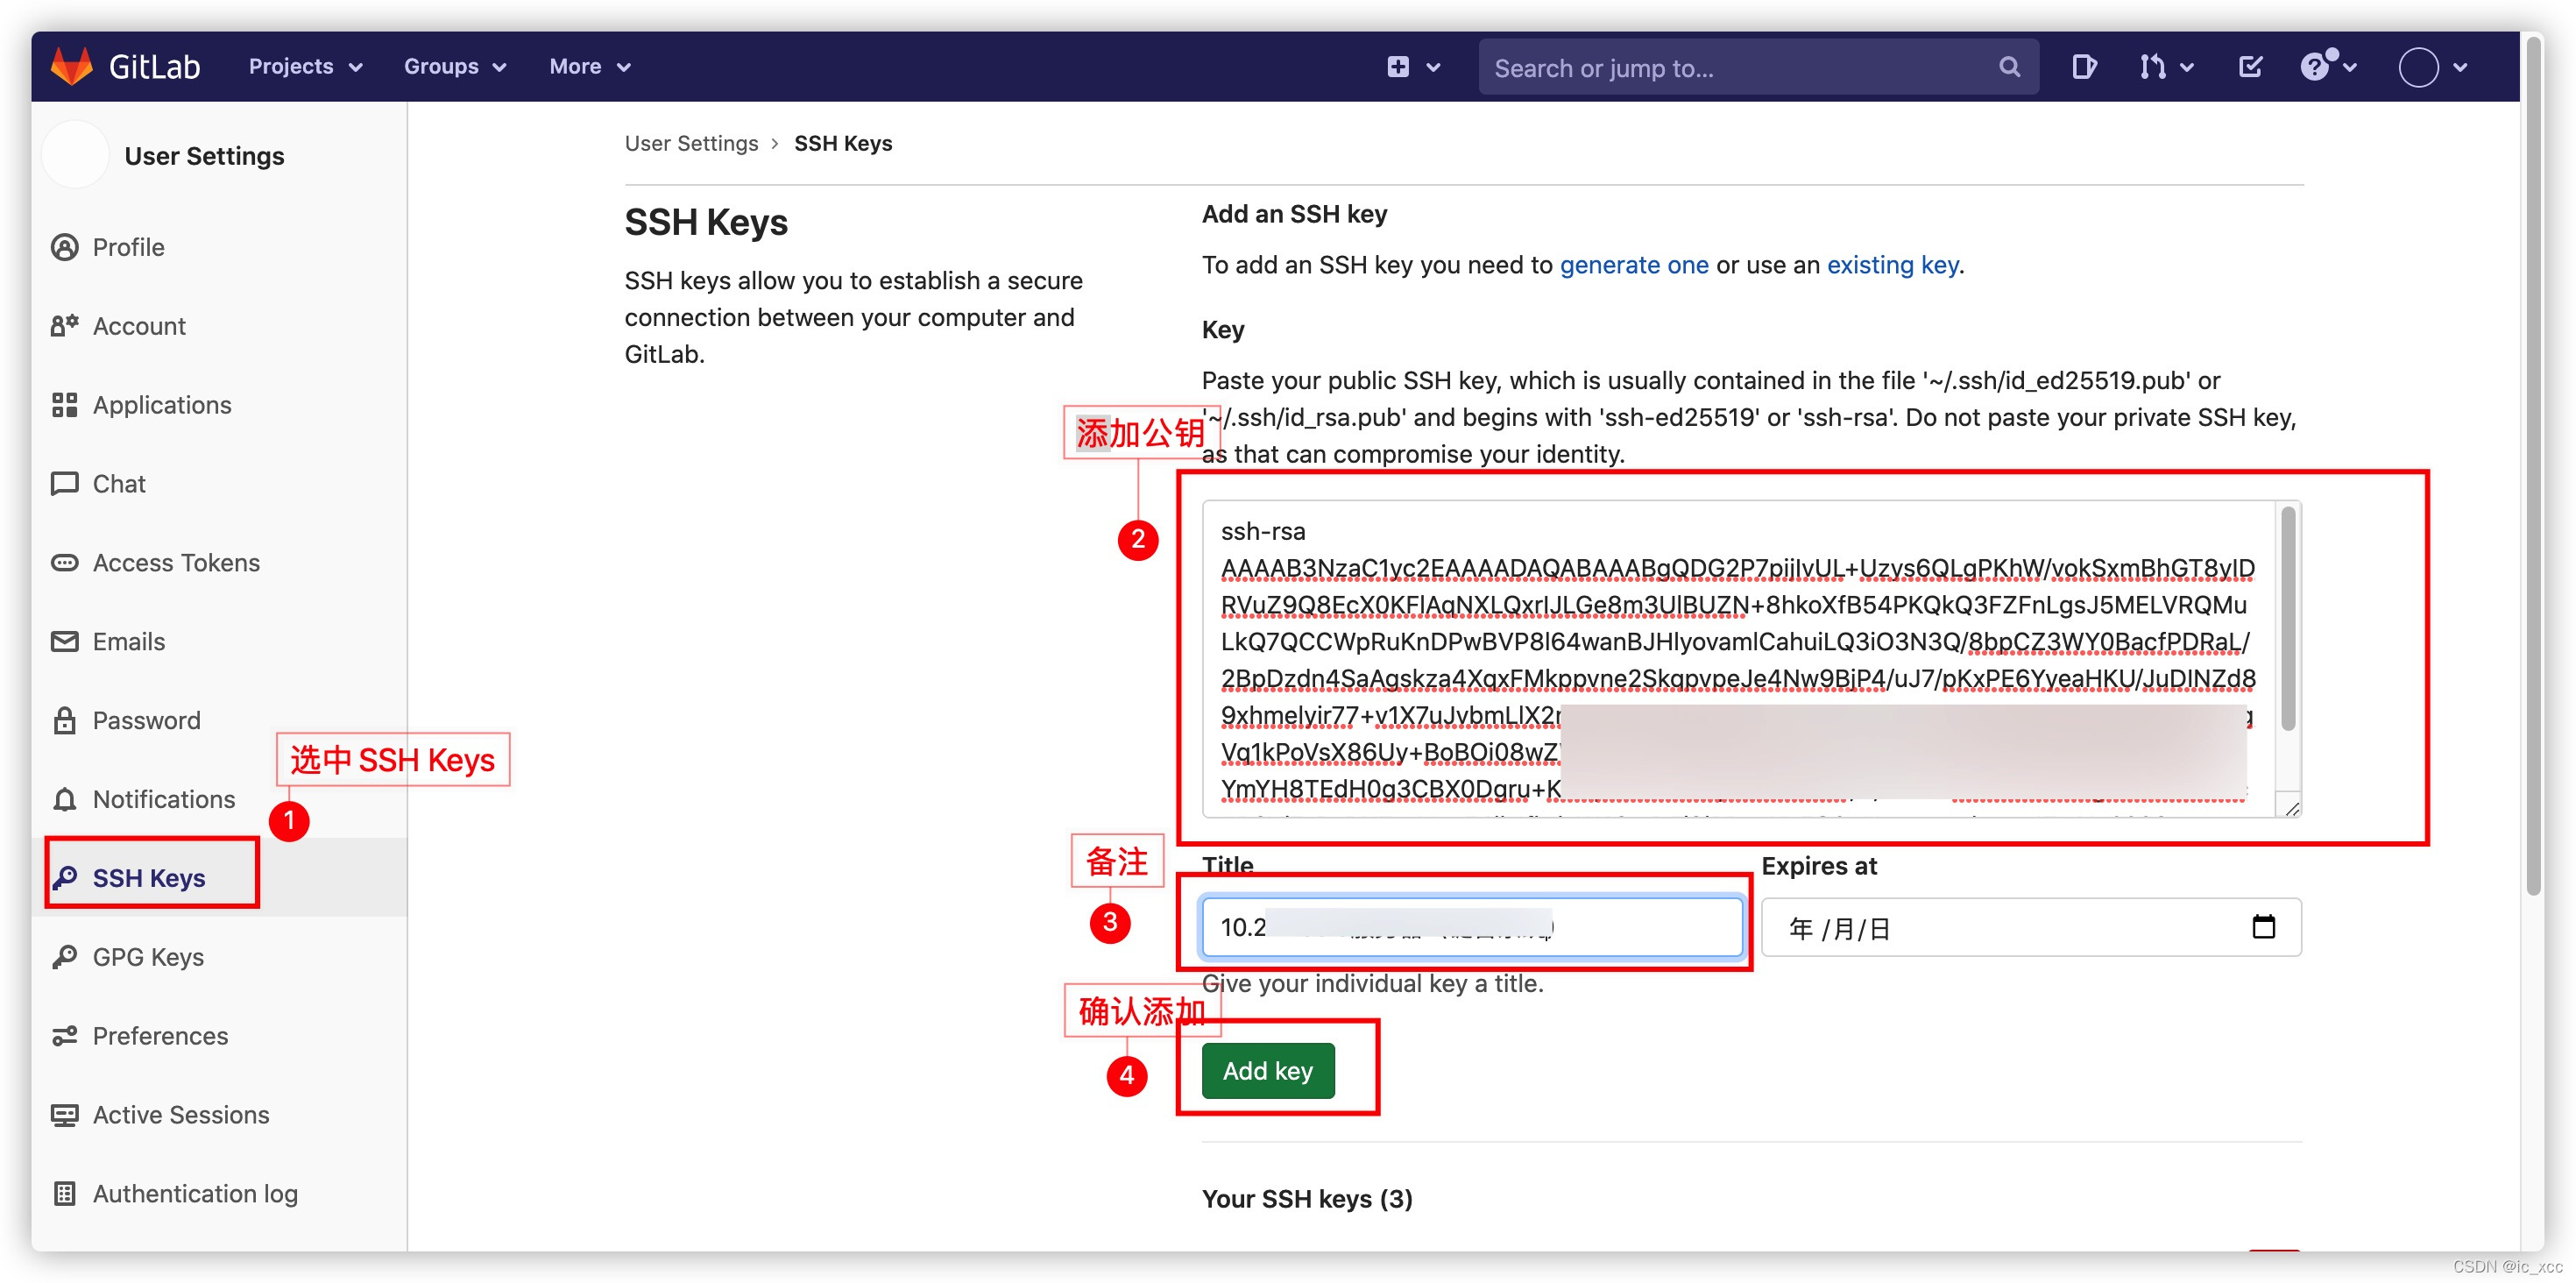Viewport: 2576px width, 1283px height.
Task: Open the Projects dropdown menu
Action: [304, 66]
